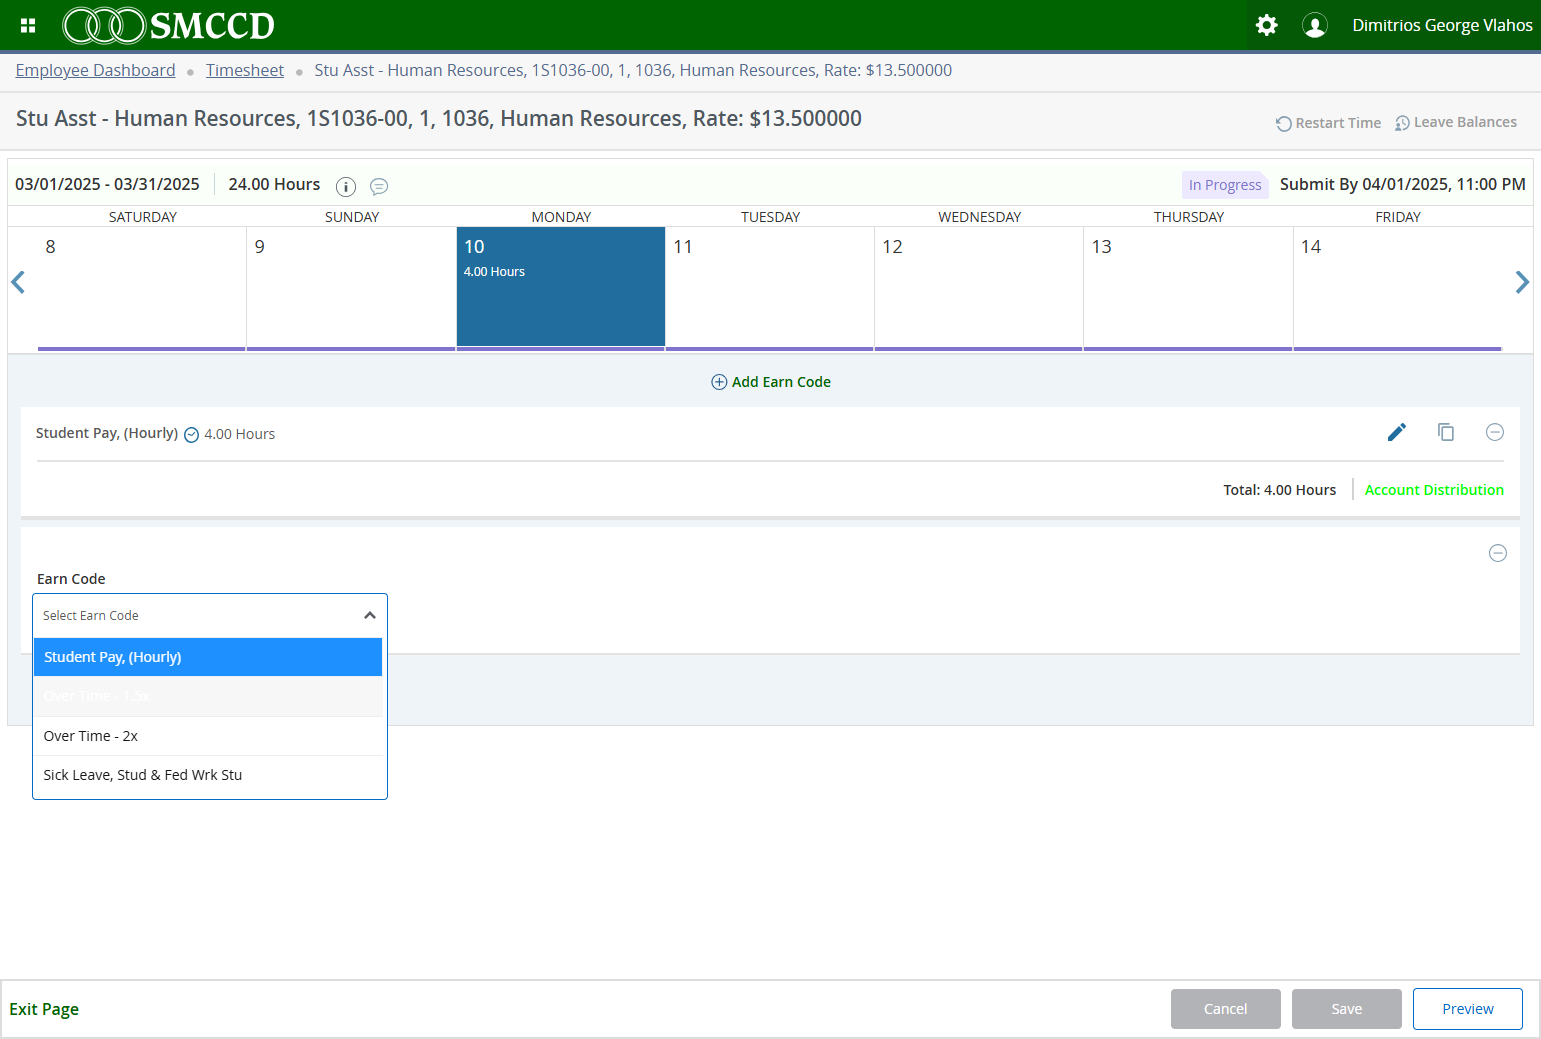Select Monday the 10th in the calendar
This screenshot has height=1039, width=1541.
coord(561,287)
